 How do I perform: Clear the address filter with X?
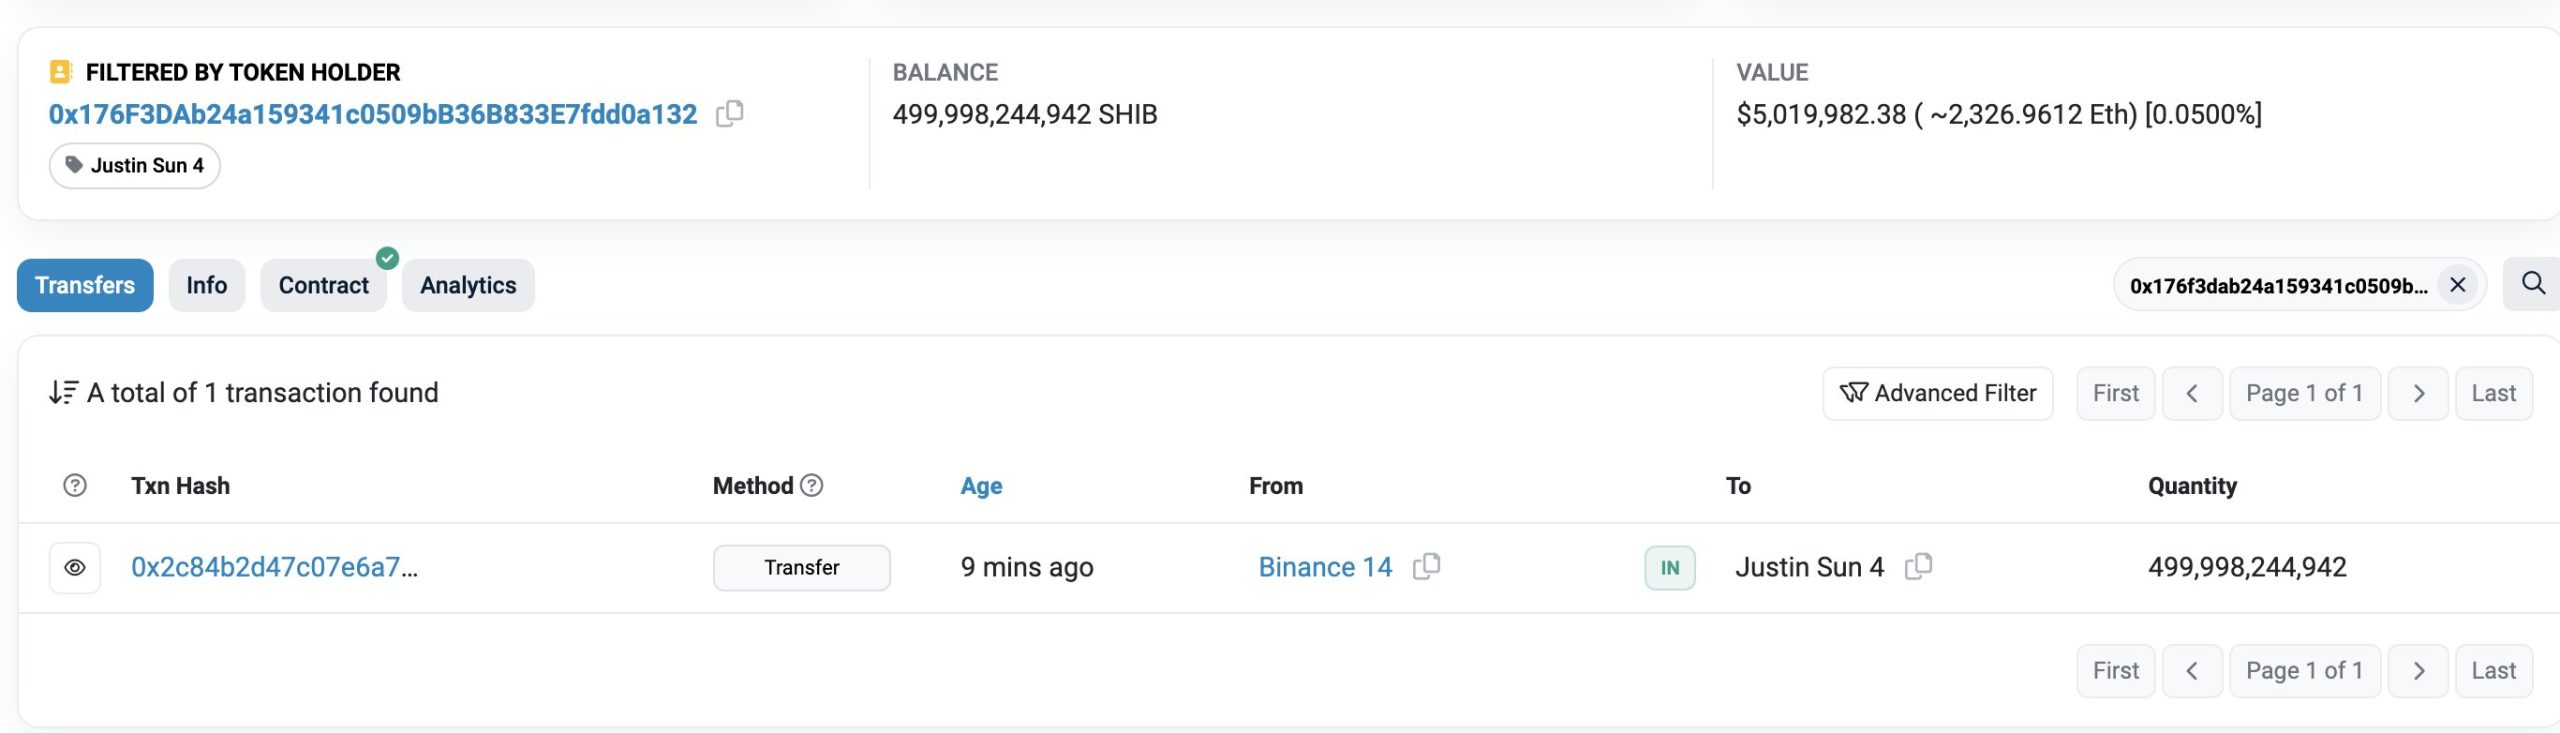pos(2457,286)
